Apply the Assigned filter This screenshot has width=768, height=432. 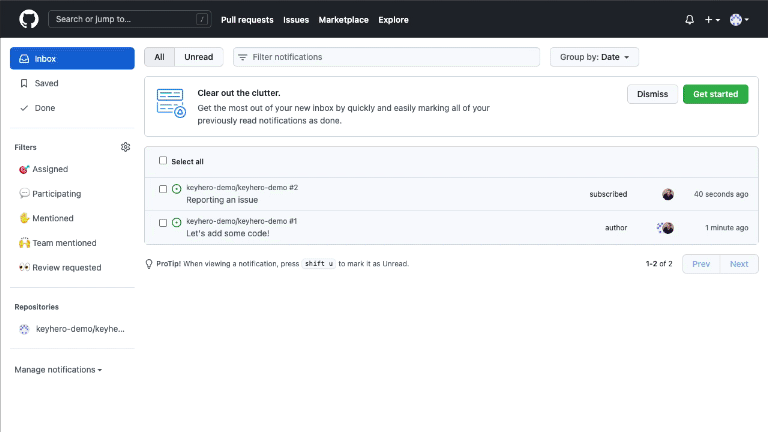44,169
